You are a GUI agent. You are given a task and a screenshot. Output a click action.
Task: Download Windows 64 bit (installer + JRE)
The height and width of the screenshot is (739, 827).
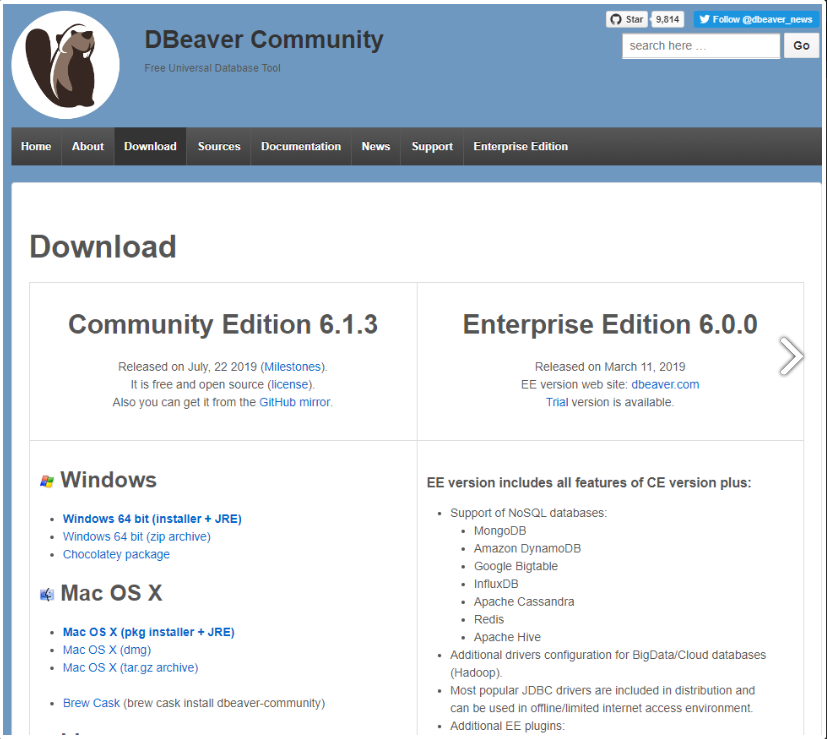[152, 519]
